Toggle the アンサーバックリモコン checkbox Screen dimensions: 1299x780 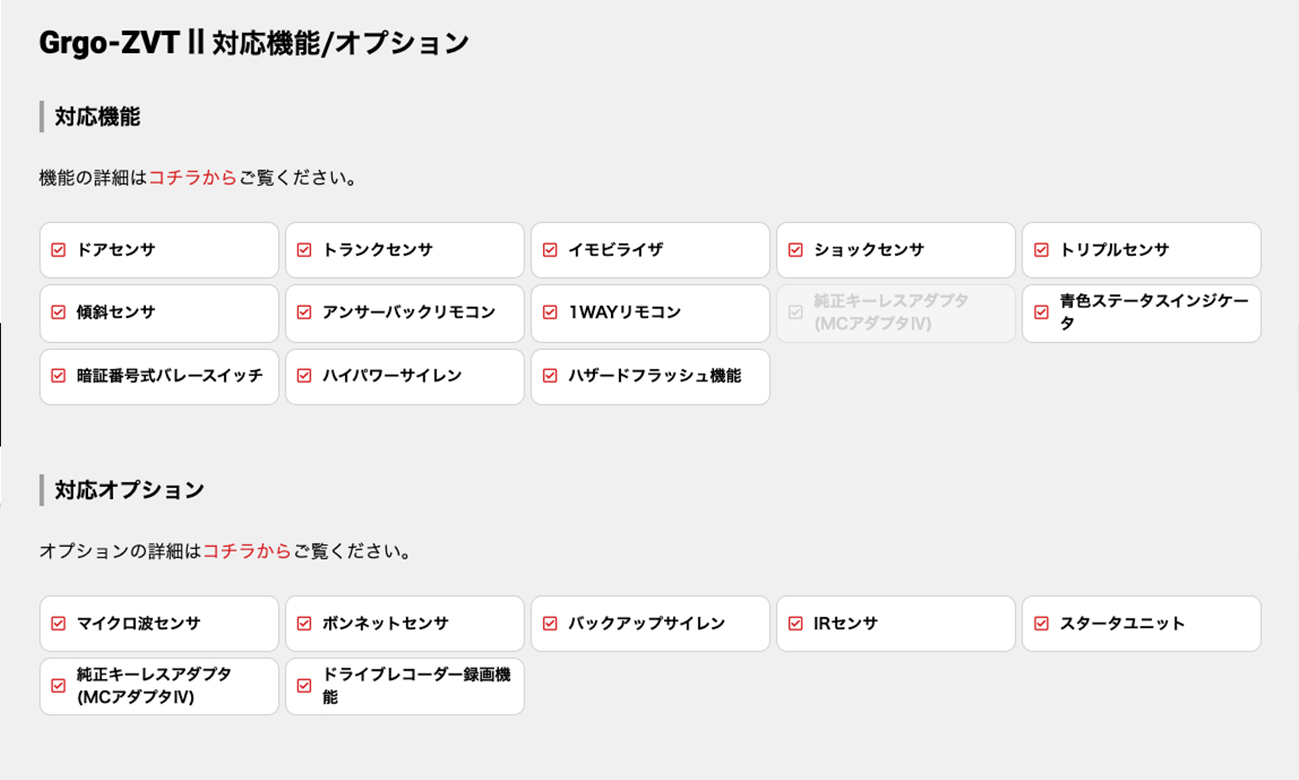click(304, 312)
